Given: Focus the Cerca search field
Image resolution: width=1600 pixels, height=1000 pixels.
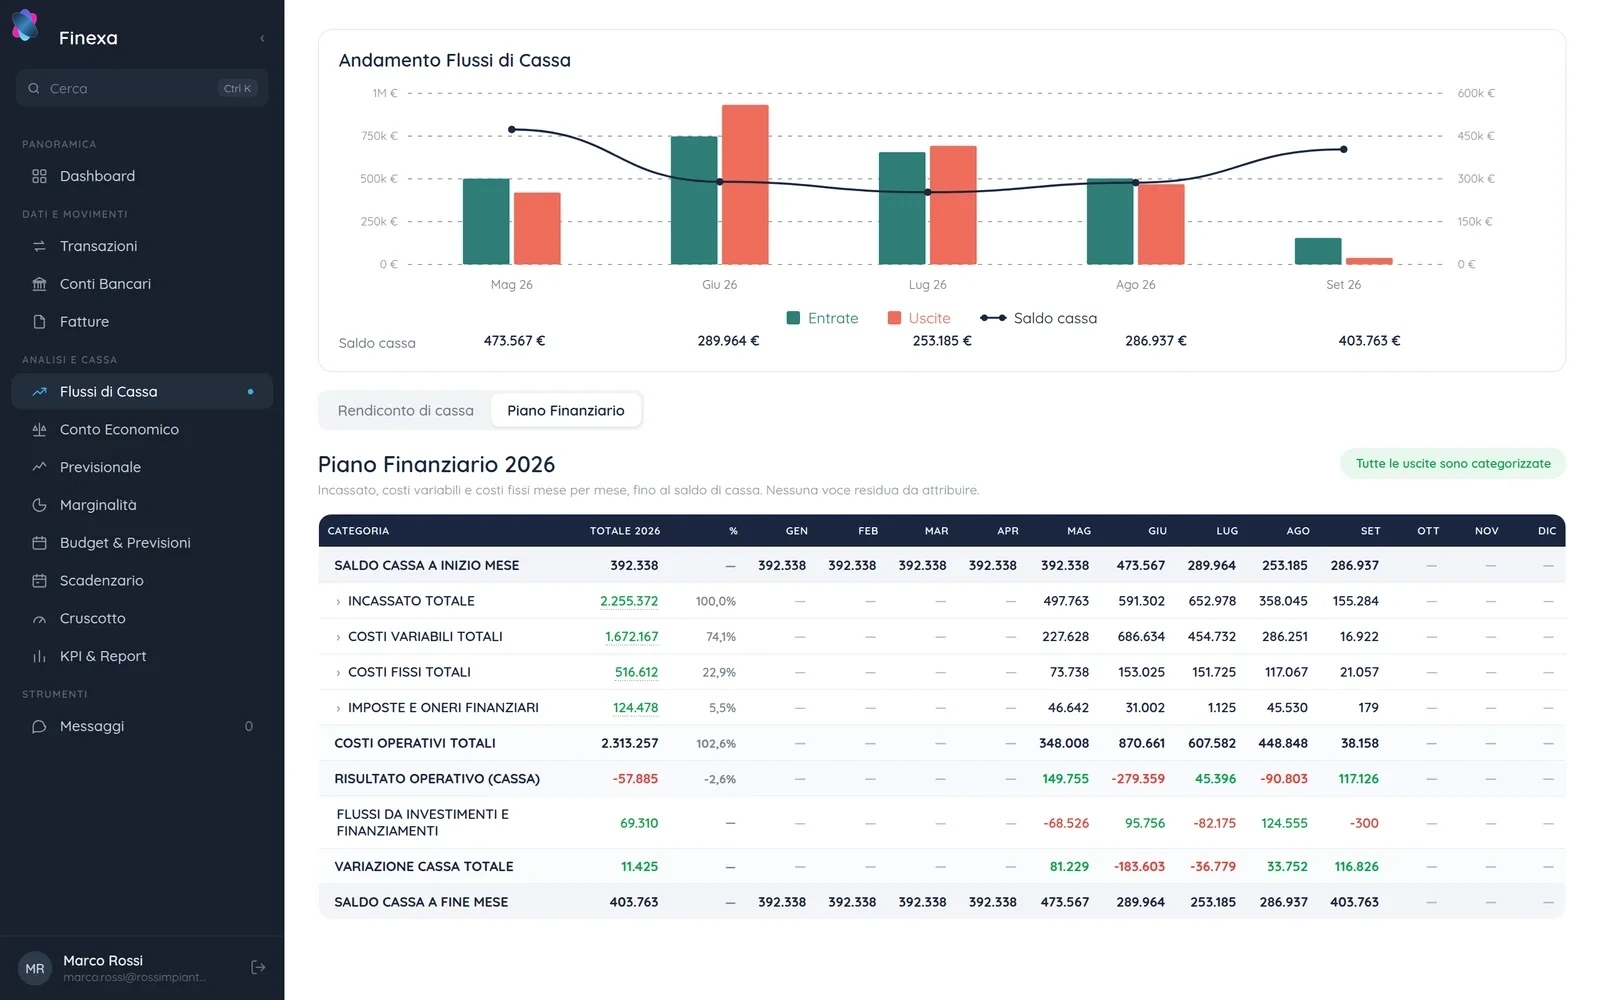Looking at the screenshot, I should point(142,88).
